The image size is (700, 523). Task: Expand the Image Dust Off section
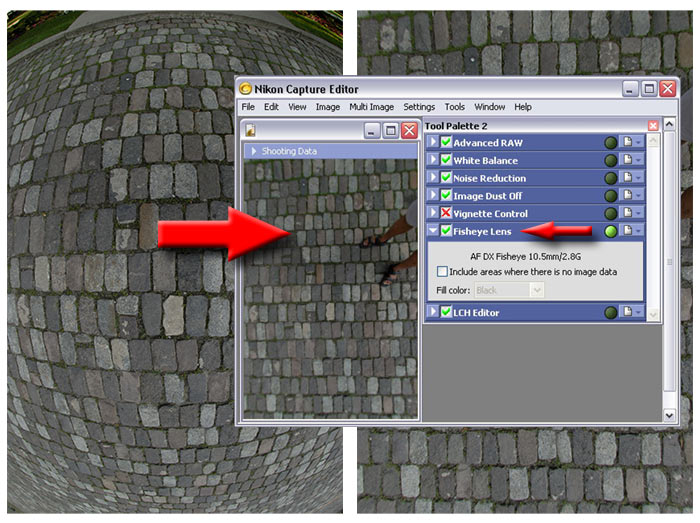pyautogui.click(x=433, y=195)
